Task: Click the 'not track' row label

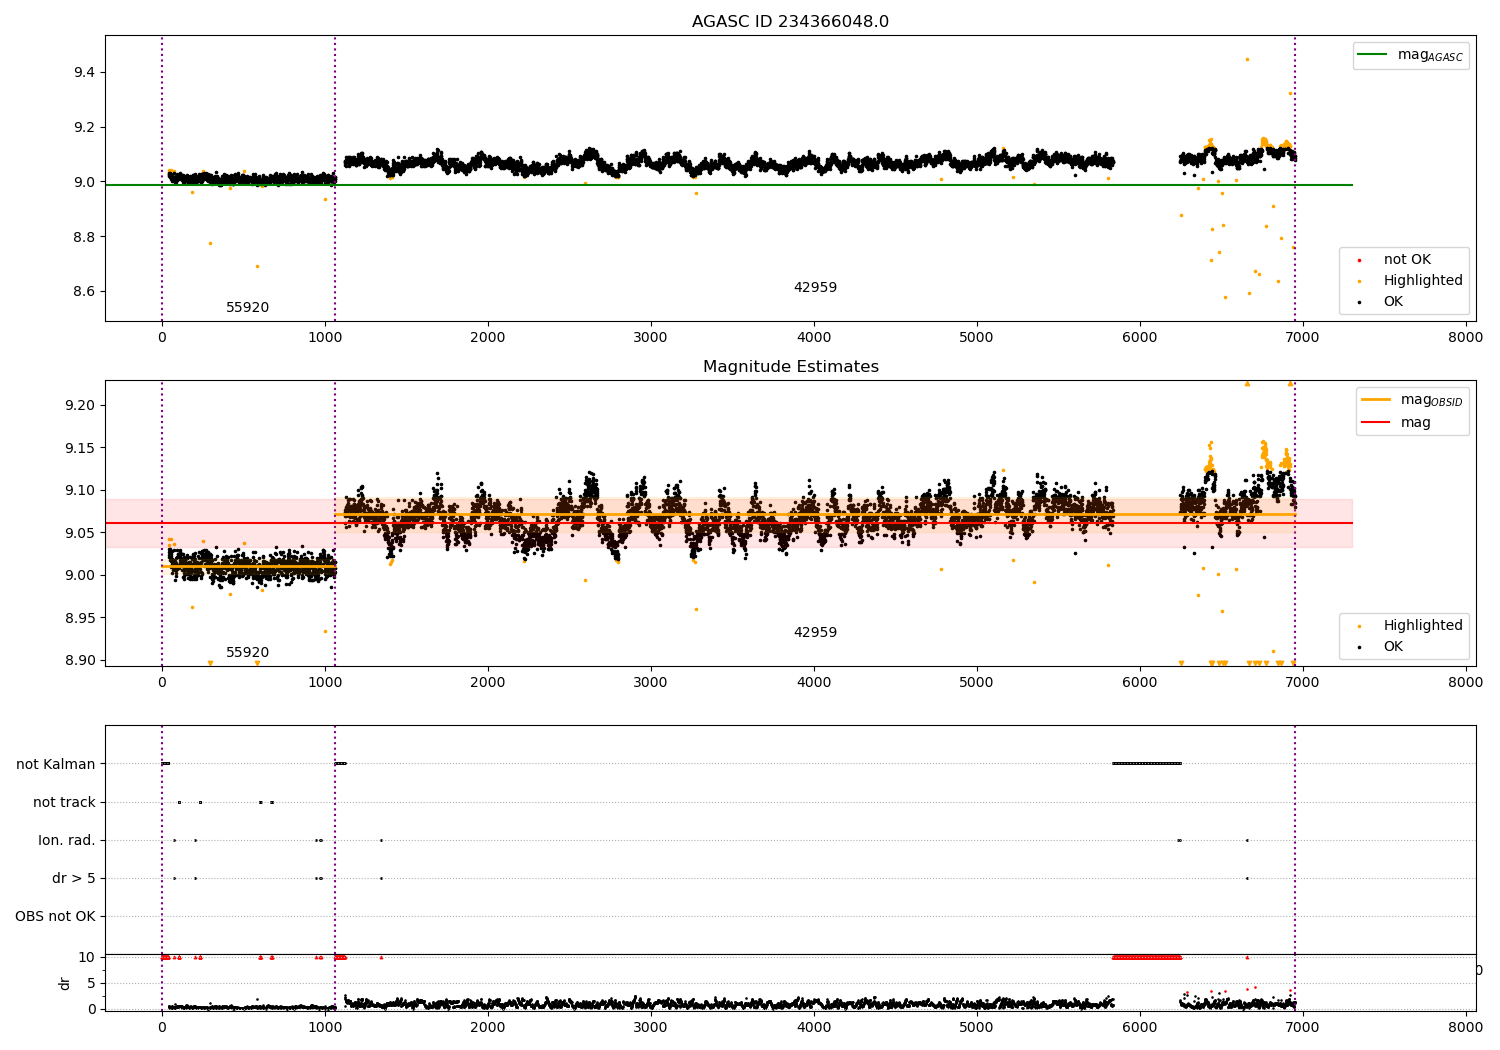Action: 64,803
